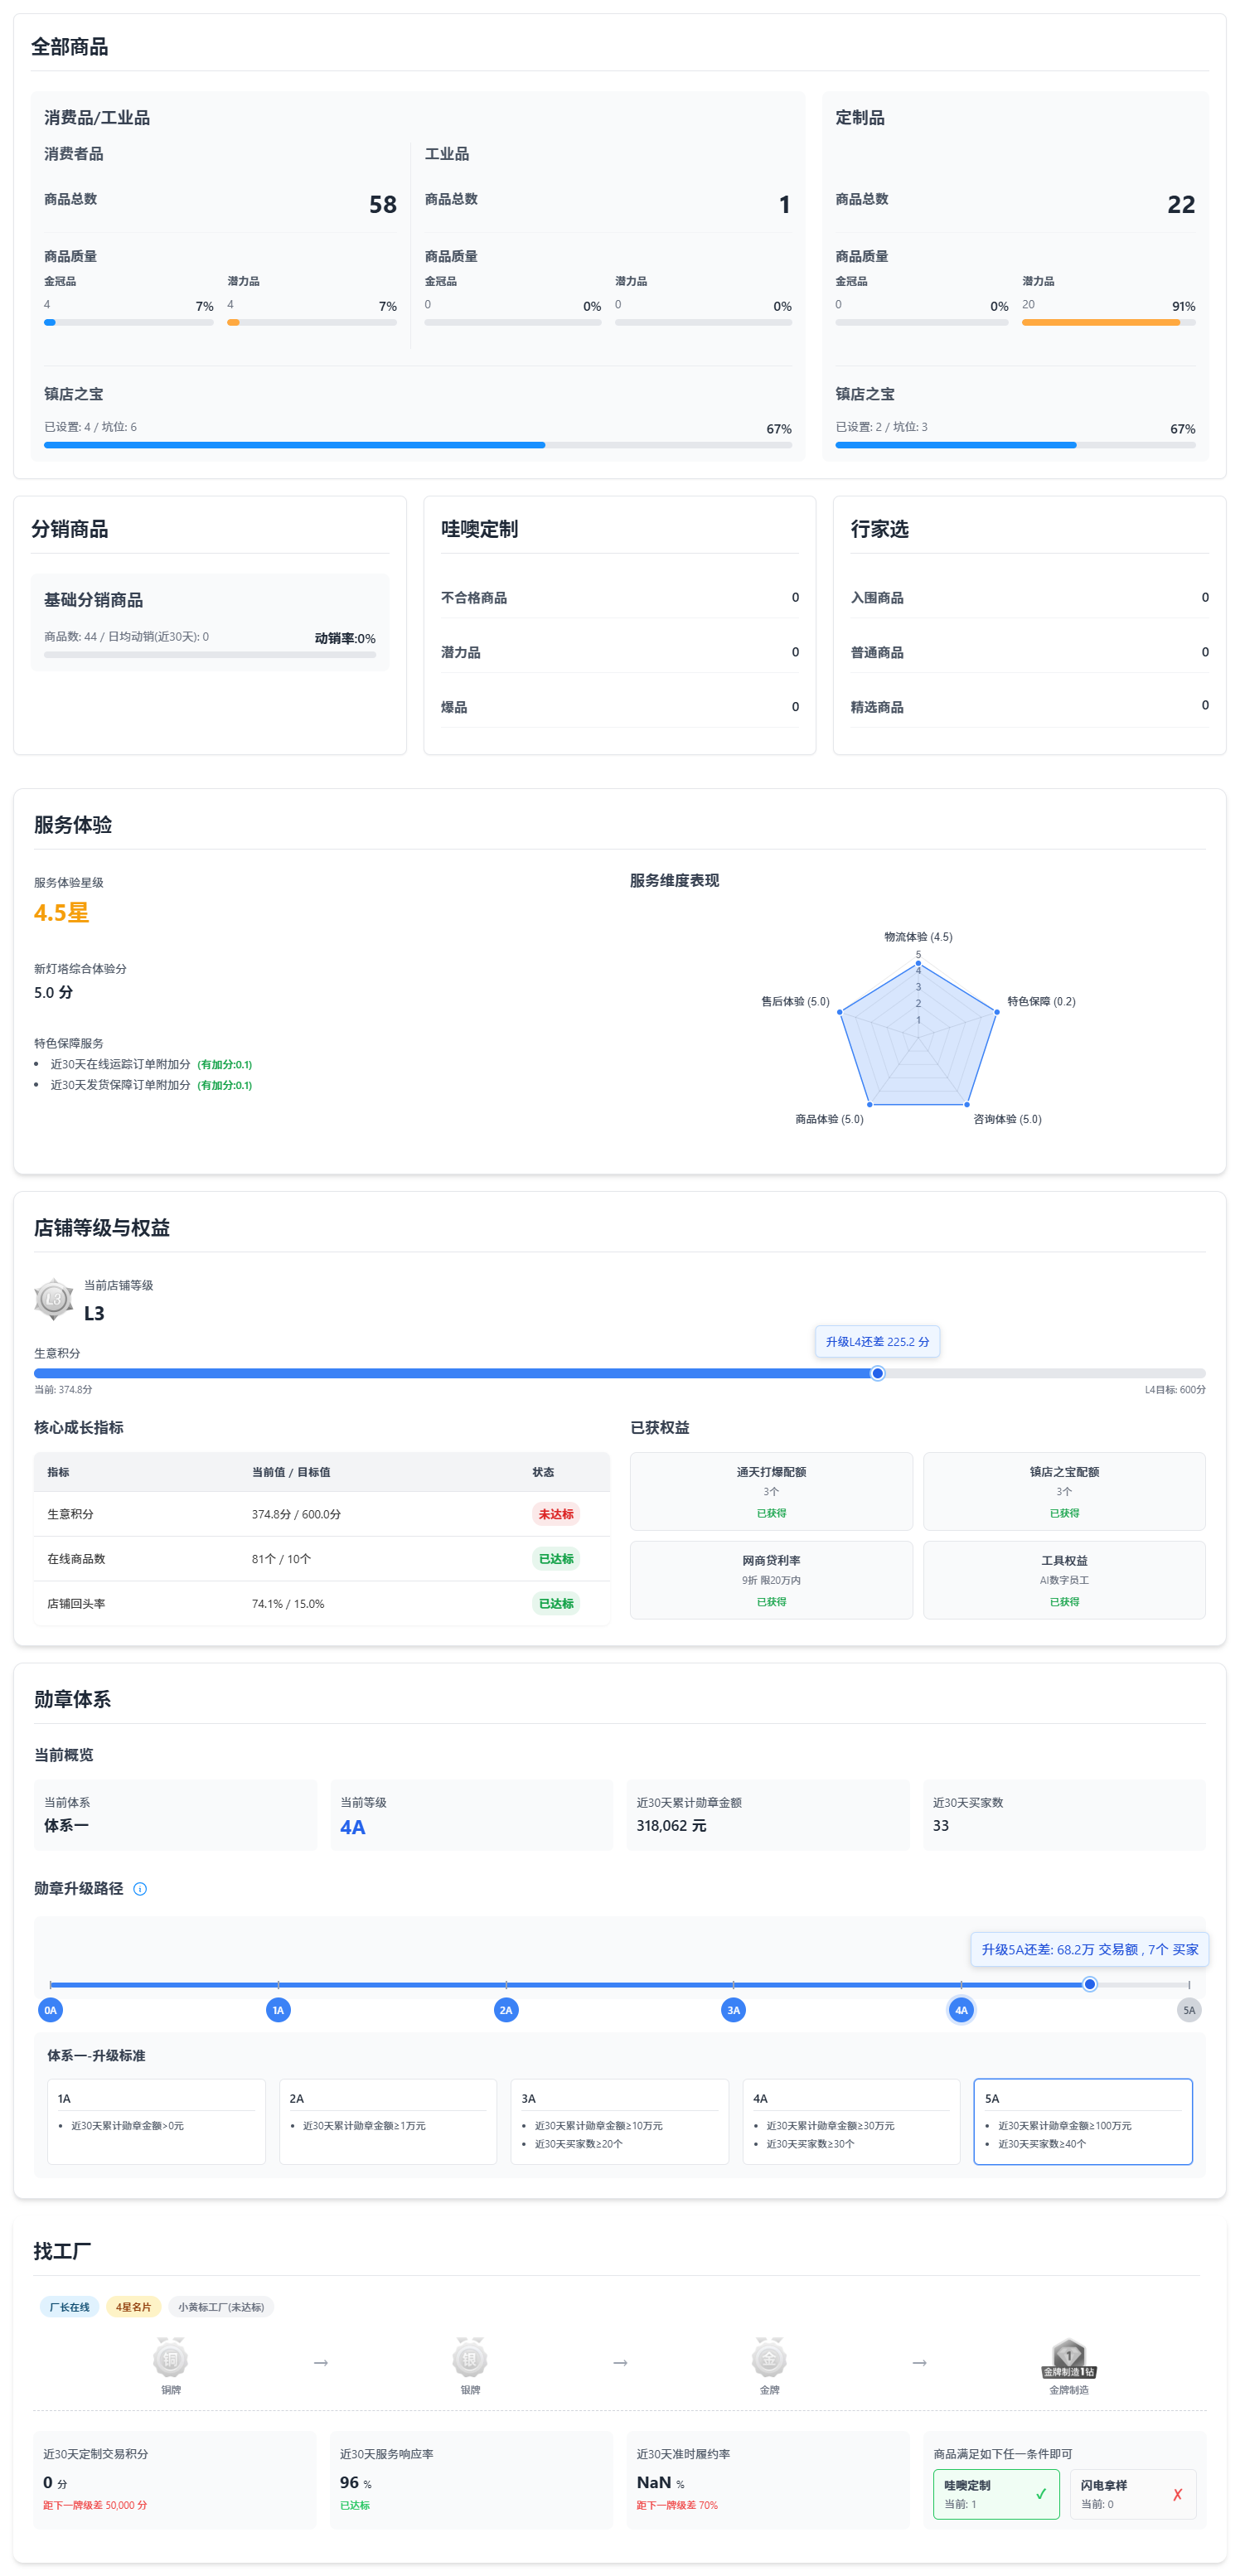Screen dimensions: 1240x2576
Task: Click the 厂长在线 tag
Action: 70,2307
